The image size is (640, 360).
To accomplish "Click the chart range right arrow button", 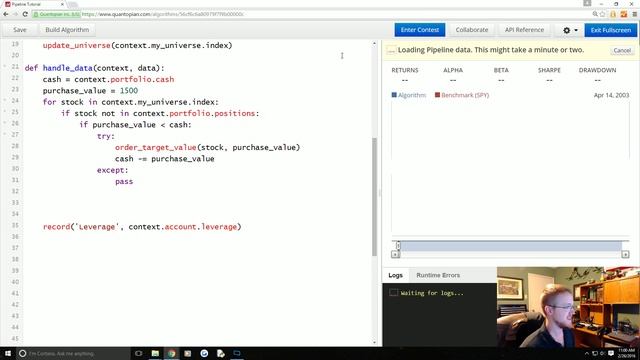I will pos(625,254).
